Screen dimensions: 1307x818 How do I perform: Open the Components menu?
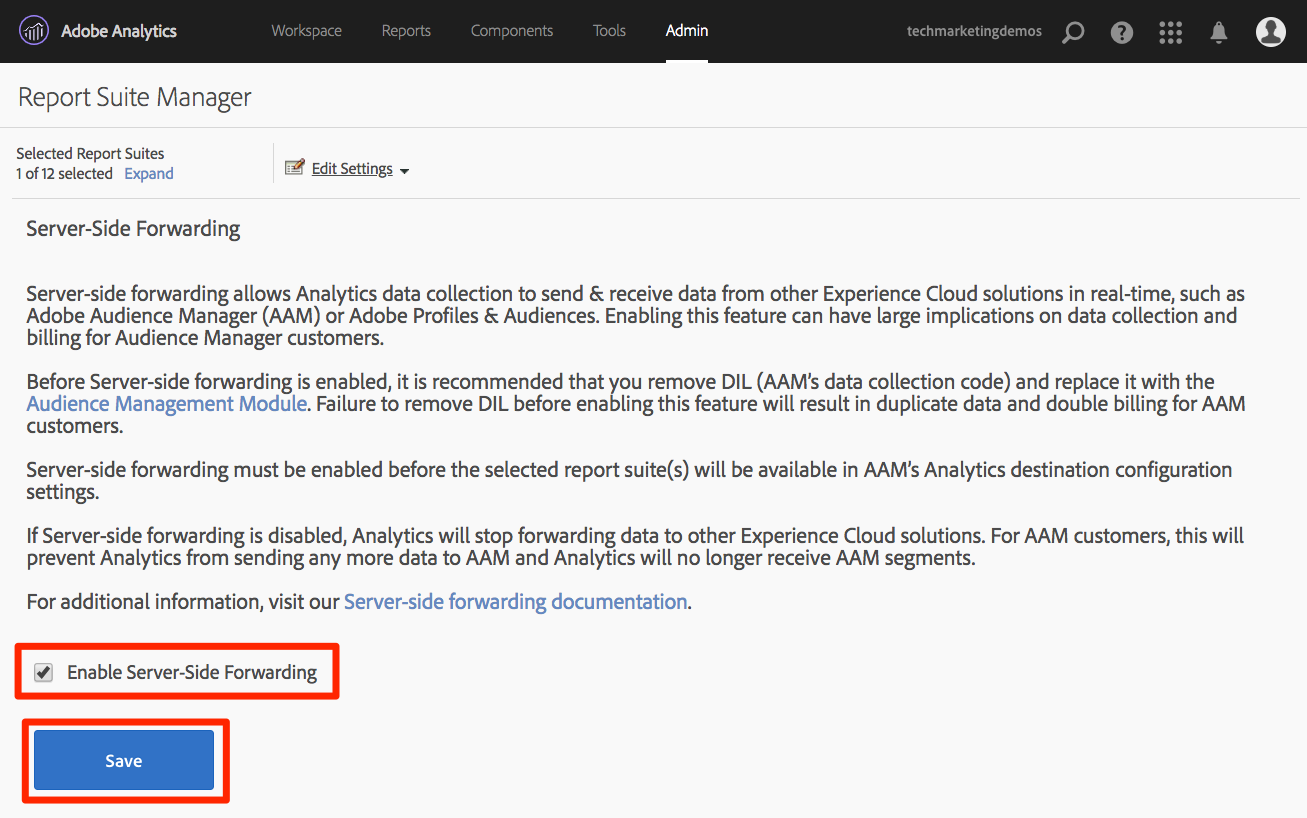pyautogui.click(x=511, y=31)
